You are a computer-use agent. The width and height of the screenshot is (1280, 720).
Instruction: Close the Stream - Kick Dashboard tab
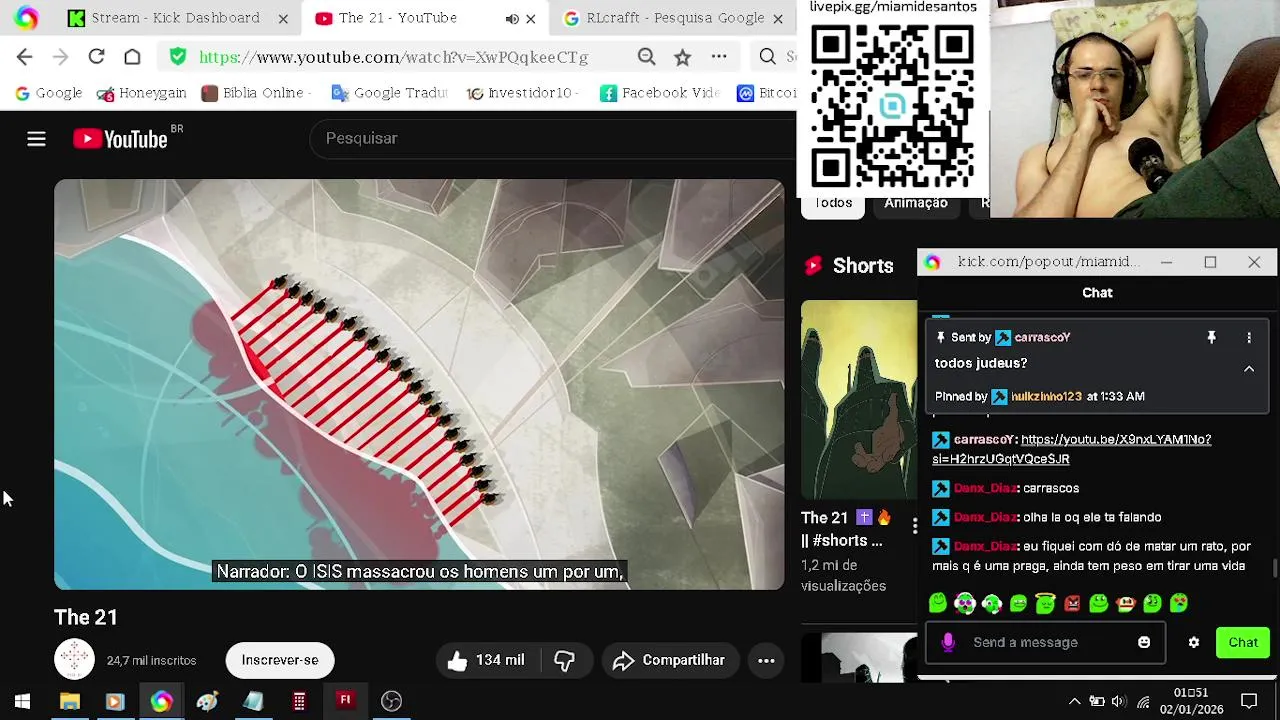pyautogui.click(x=283, y=18)
